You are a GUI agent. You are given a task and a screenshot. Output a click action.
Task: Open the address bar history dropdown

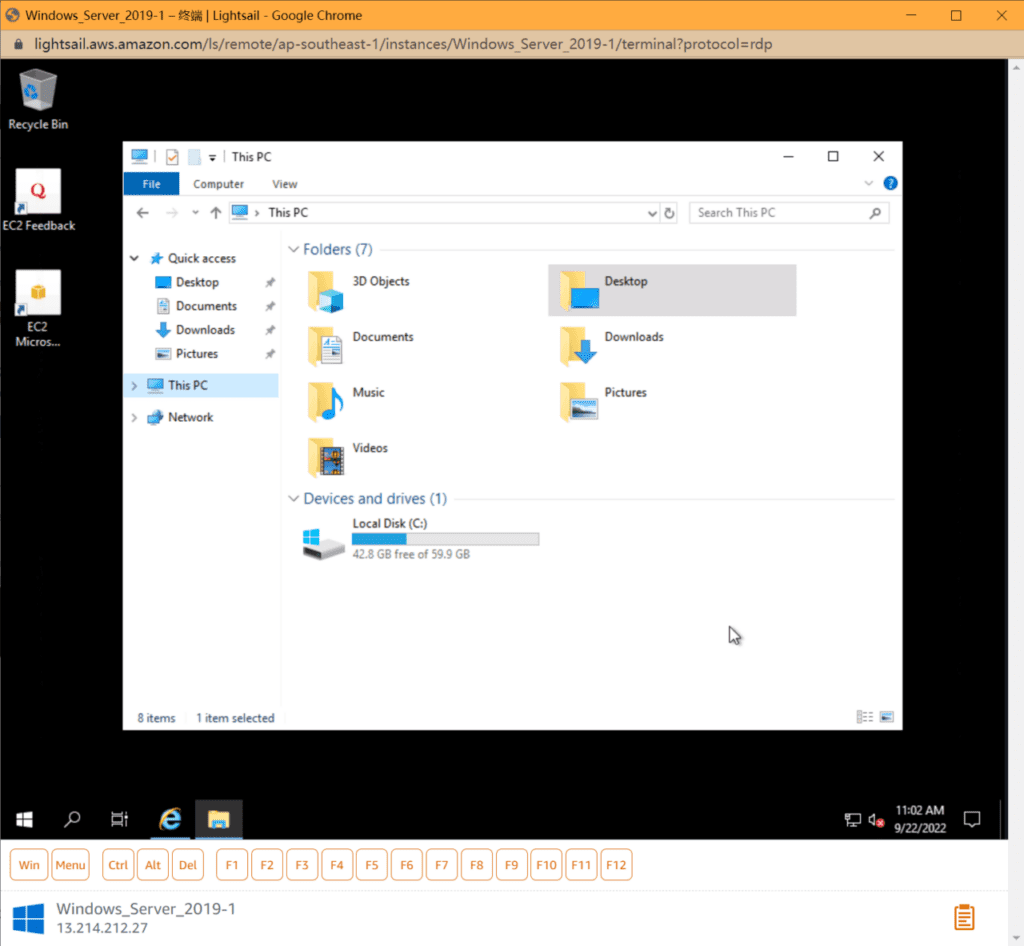pos(652,213)
